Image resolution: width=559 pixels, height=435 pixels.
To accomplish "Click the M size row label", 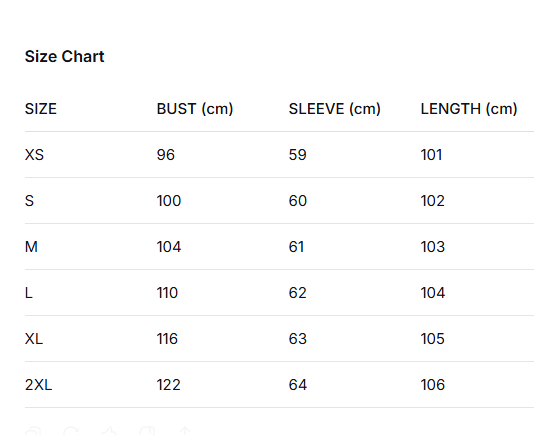I will point(31,247).
